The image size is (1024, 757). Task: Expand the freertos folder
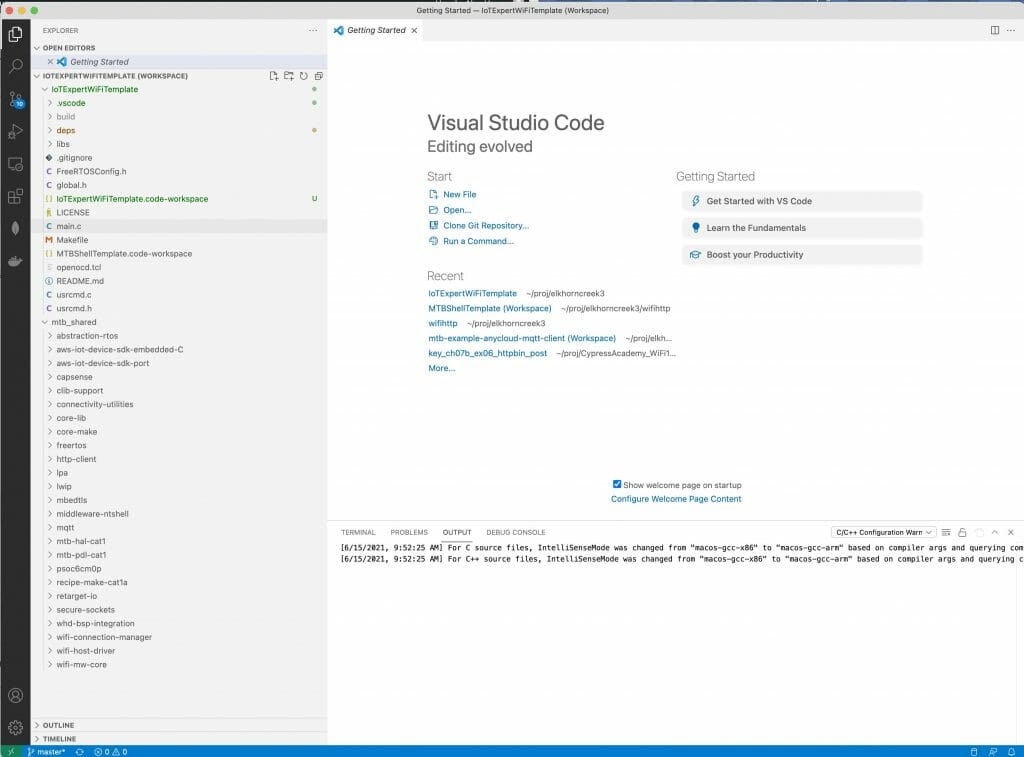point(50,445)
